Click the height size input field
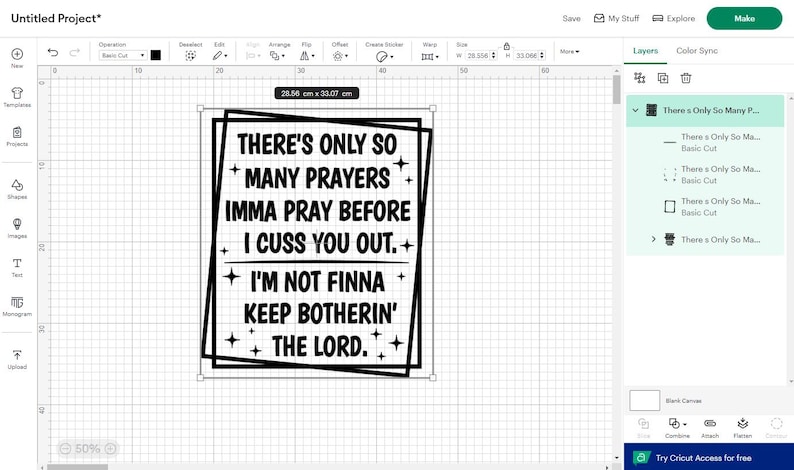This screenshot has width=794, height=470. pos(526,56)
